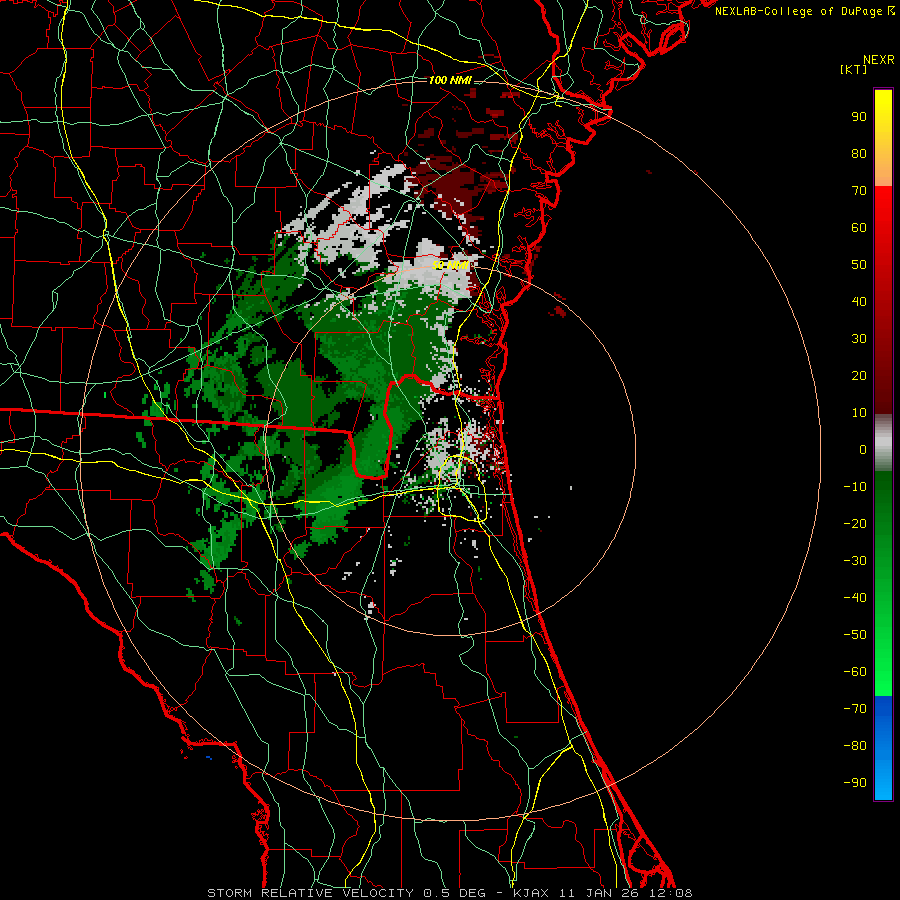
Task: Click the [KT] units label
Action: pos(854,69)
